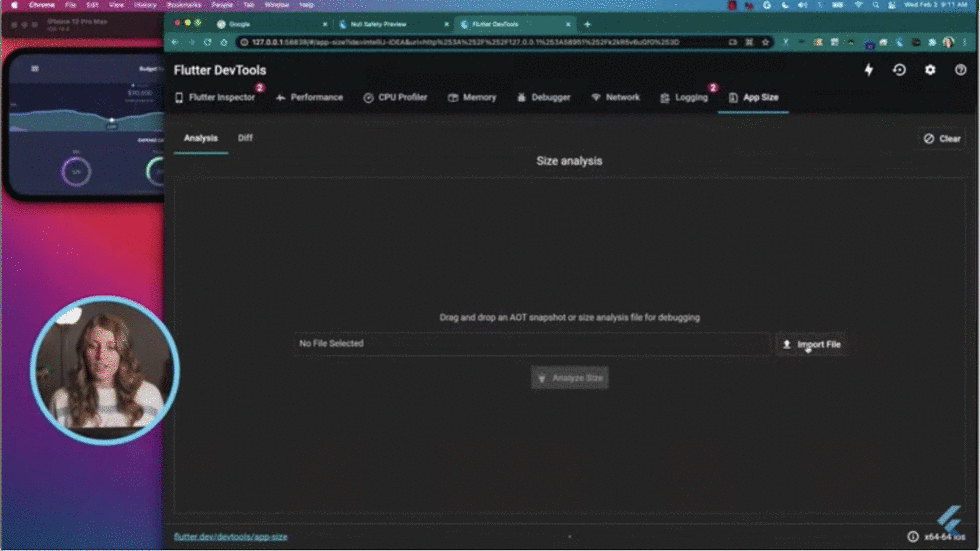
Task: Click the macOS Wi-Fi status icon
Action: [x=859, y=5]
